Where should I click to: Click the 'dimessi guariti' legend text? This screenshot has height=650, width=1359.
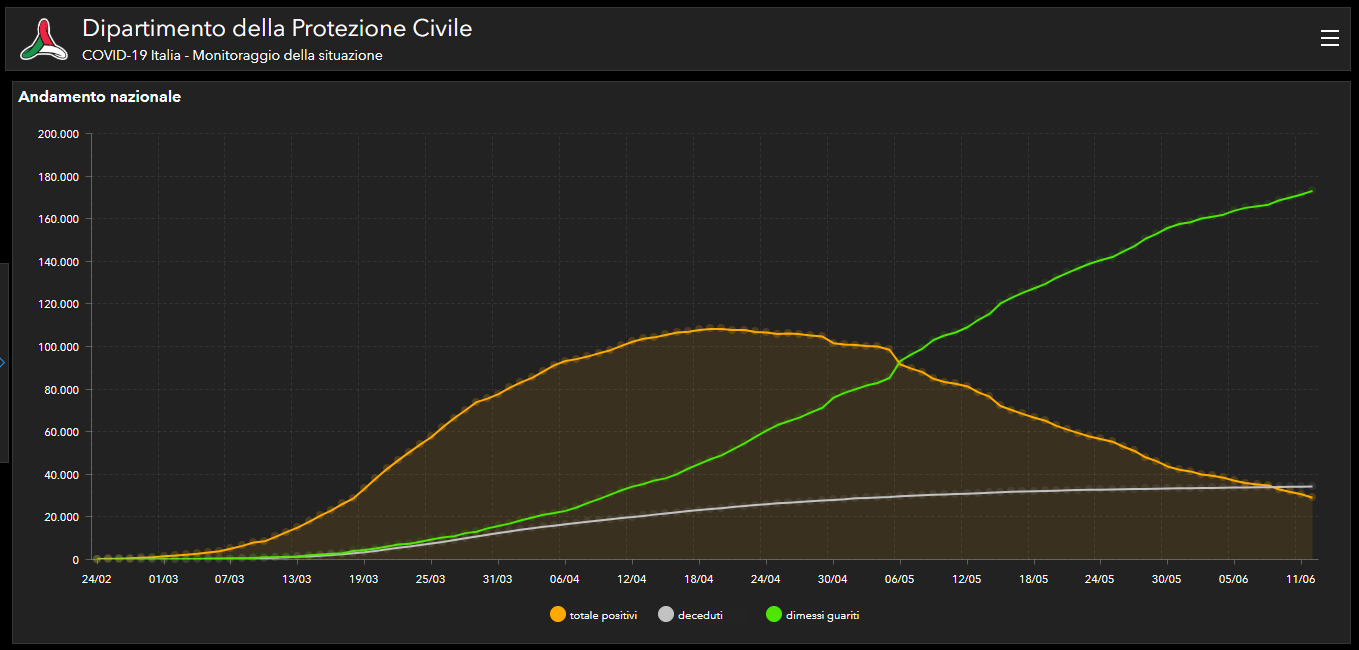tap(822, 616)
